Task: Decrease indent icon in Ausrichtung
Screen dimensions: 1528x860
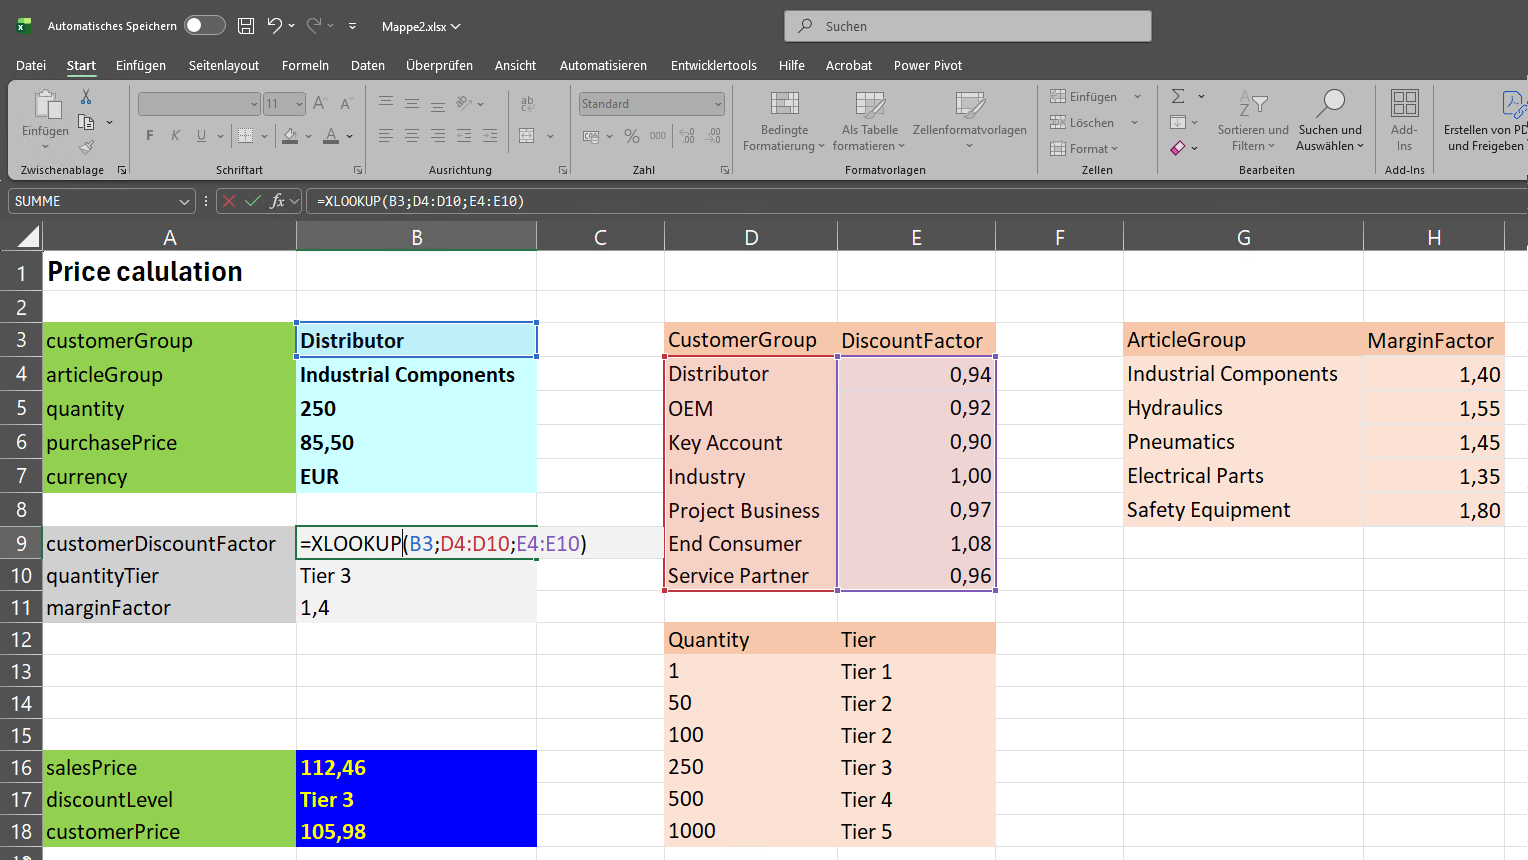Action: pyautogui.click(x=464, y=135)
